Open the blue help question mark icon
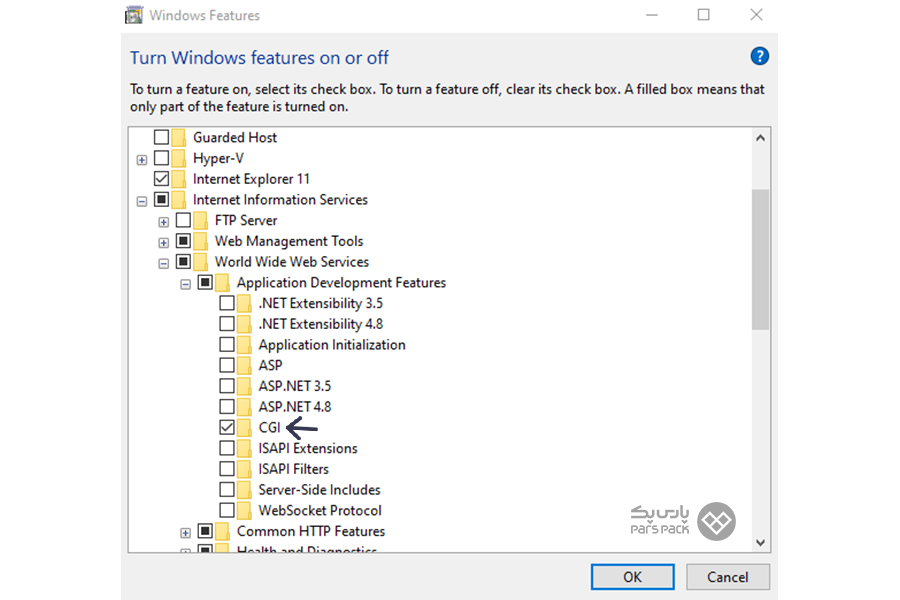Image resolution: width=900 pixels, height=600 pixels. (759, 56)
